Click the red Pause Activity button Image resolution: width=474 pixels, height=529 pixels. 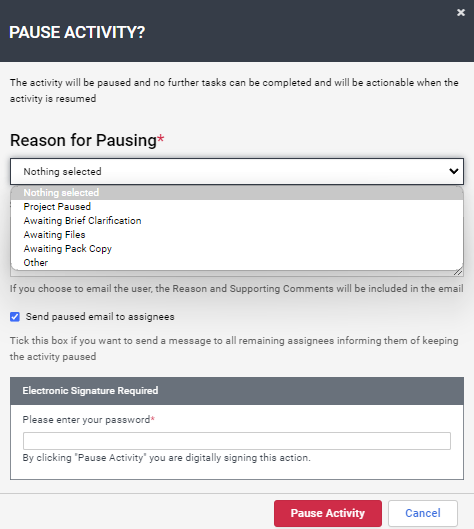[x=328, y=513]
